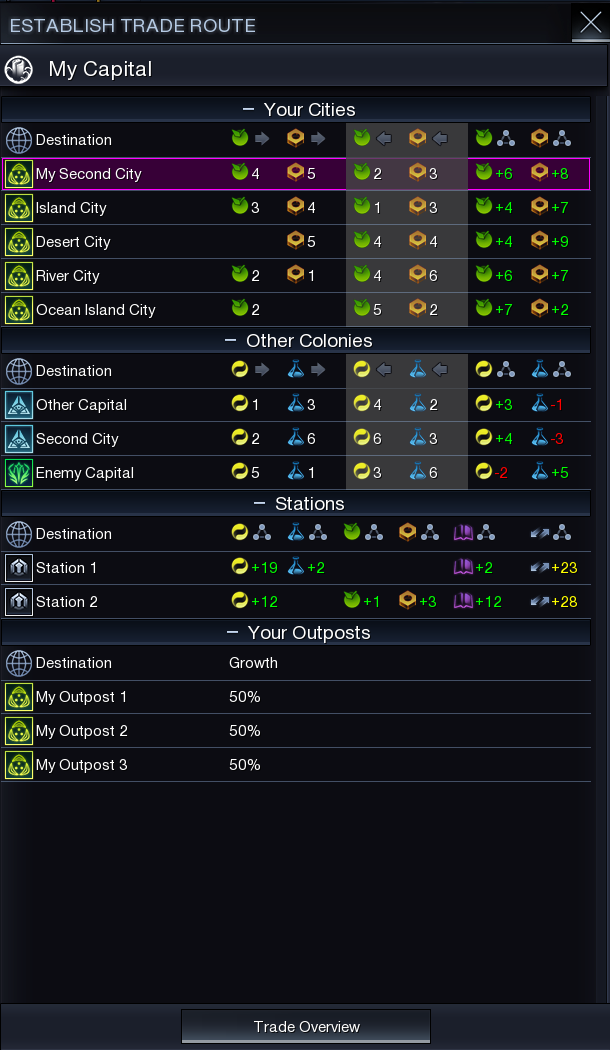This screenshot has height=1050, width=610.
Task: Select the My Second City highlighted row
Action: tap(296, 174)
